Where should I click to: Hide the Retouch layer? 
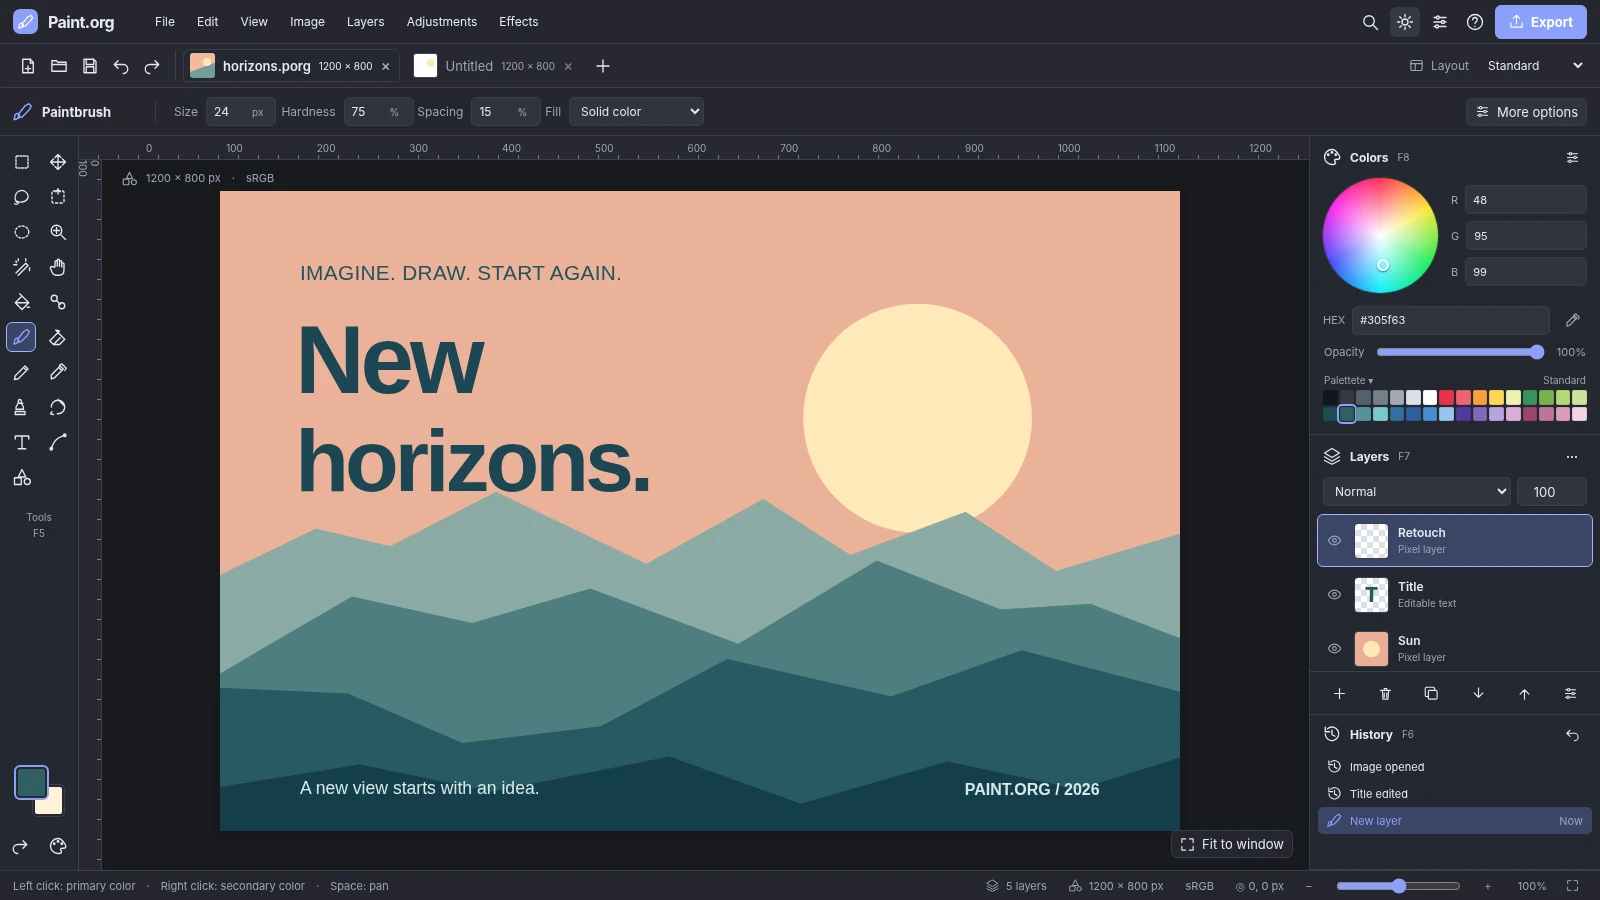pyautogui.click(x=1334, y=540)
